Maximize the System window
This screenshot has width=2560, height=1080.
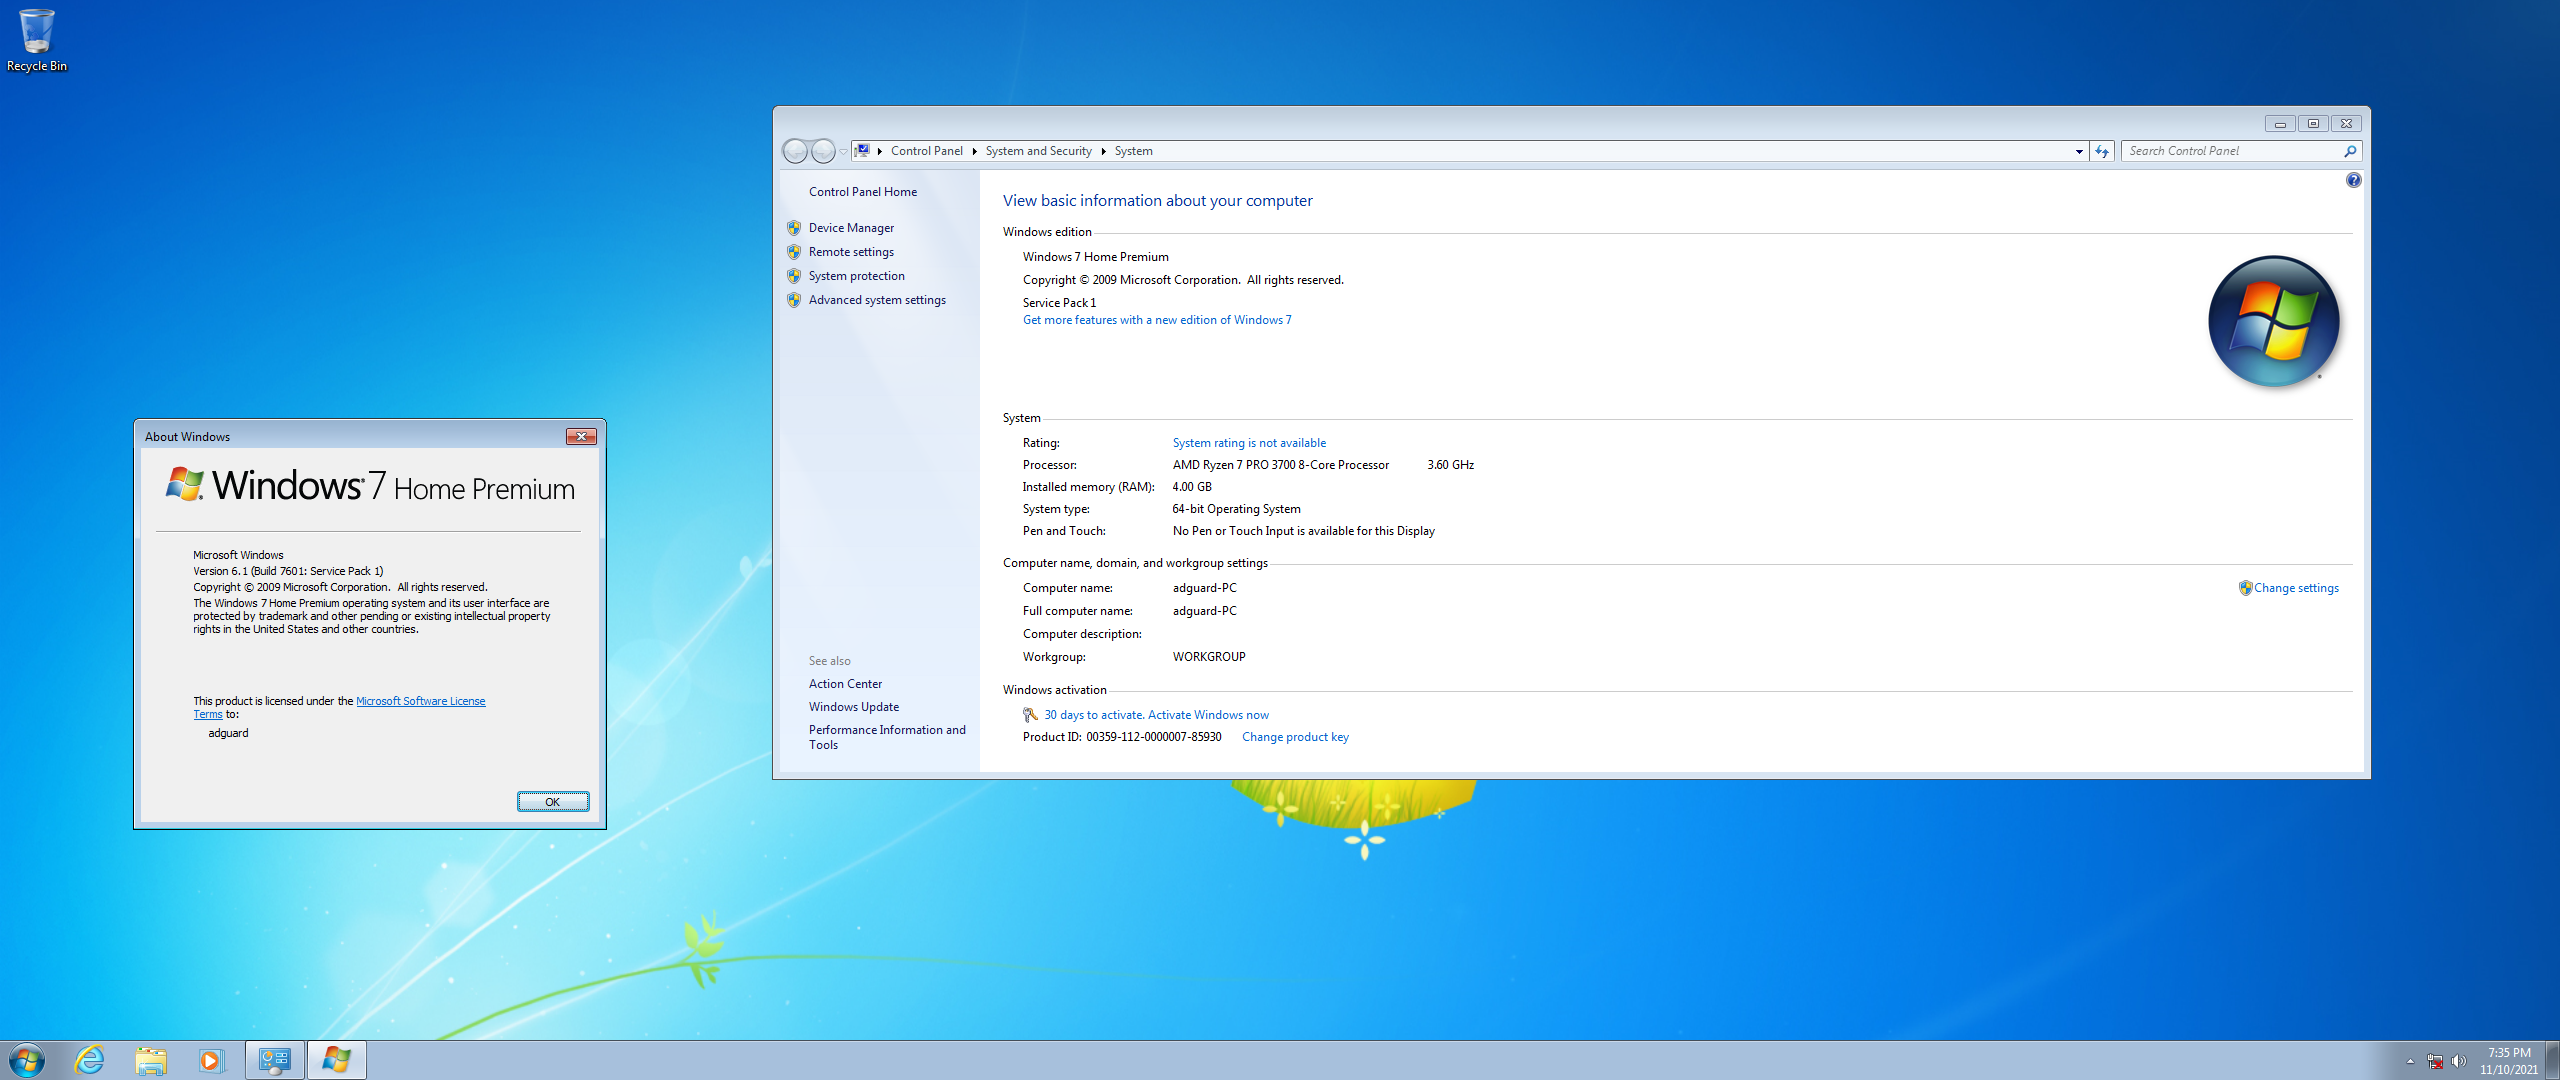[x=2313, y=124]
